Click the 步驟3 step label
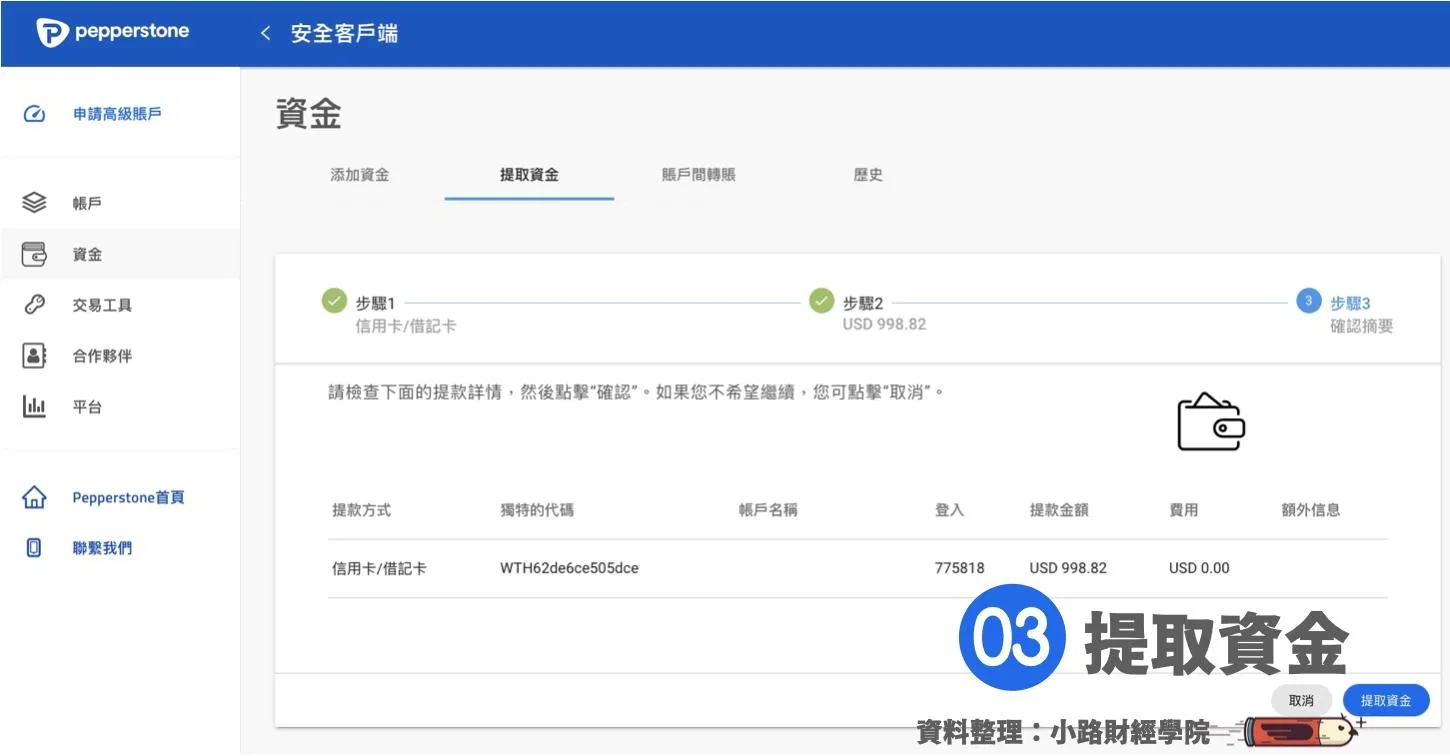The height and width of the screenshot is (756, 1450). (x=1350, y=303)
